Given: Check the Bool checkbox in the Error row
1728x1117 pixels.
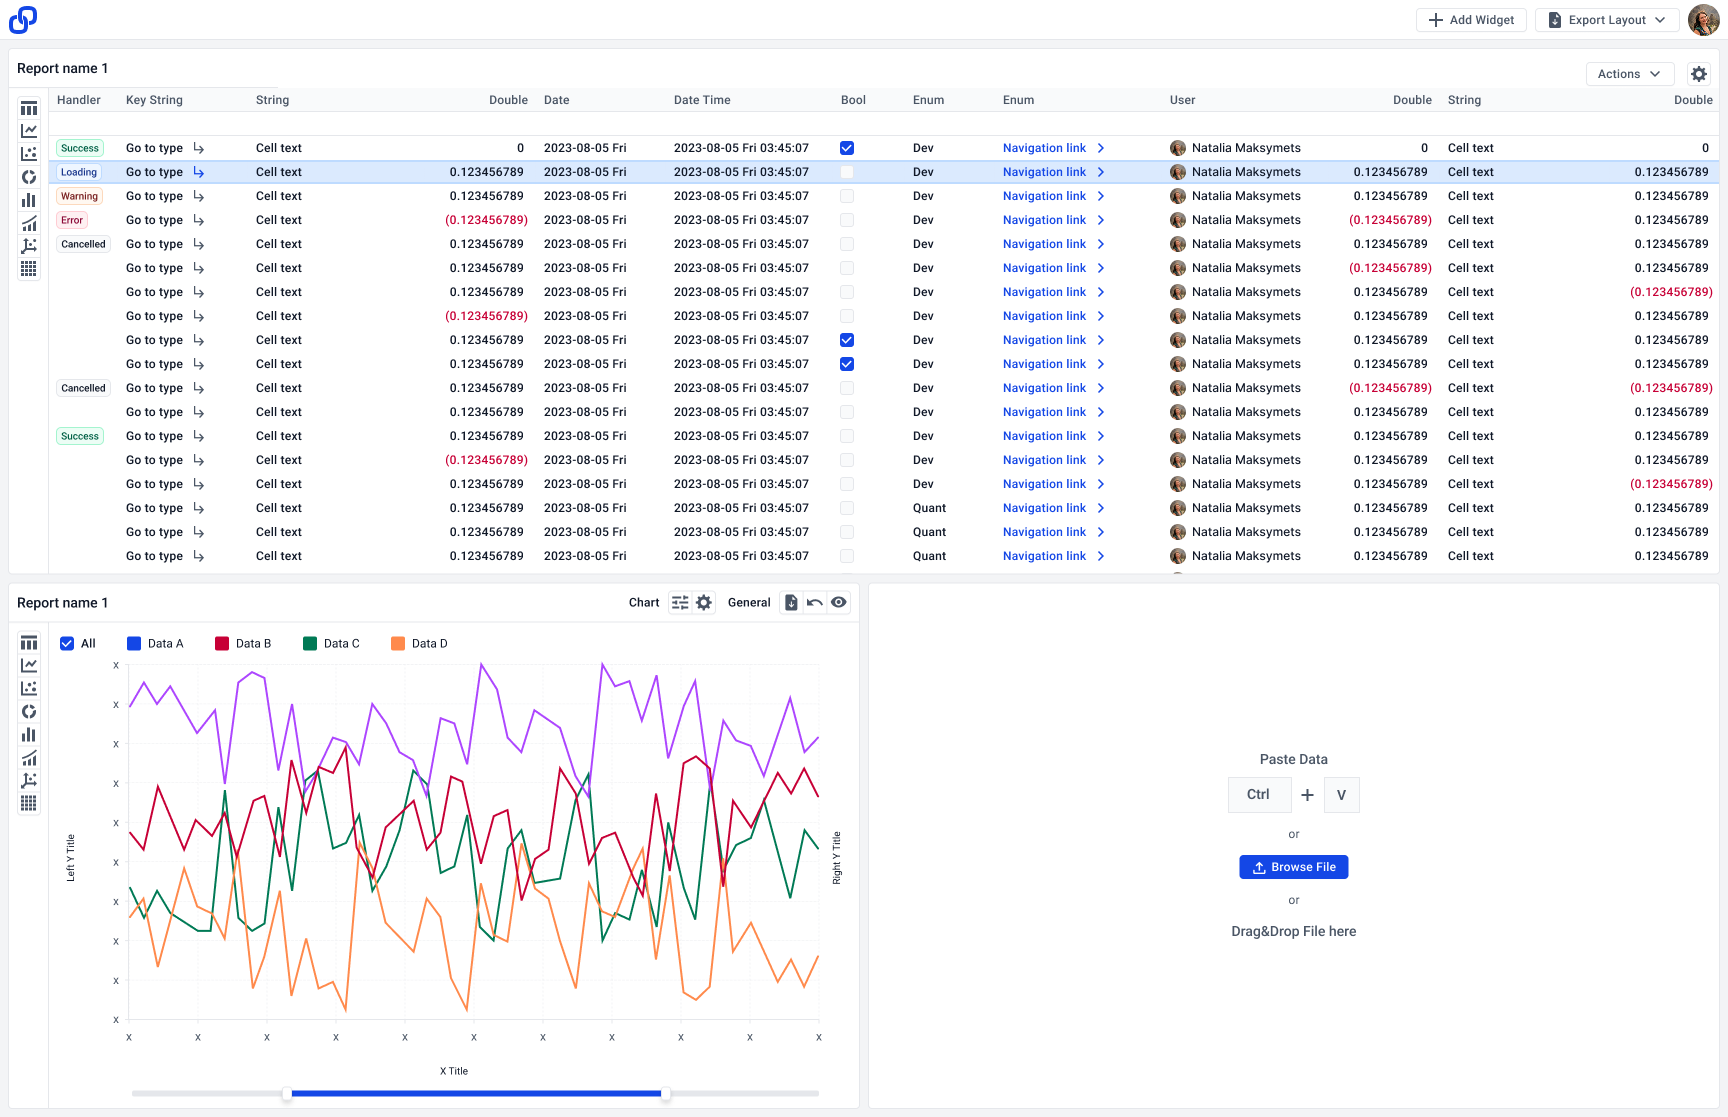Looking at the screenshot, I should coord(847,220).
